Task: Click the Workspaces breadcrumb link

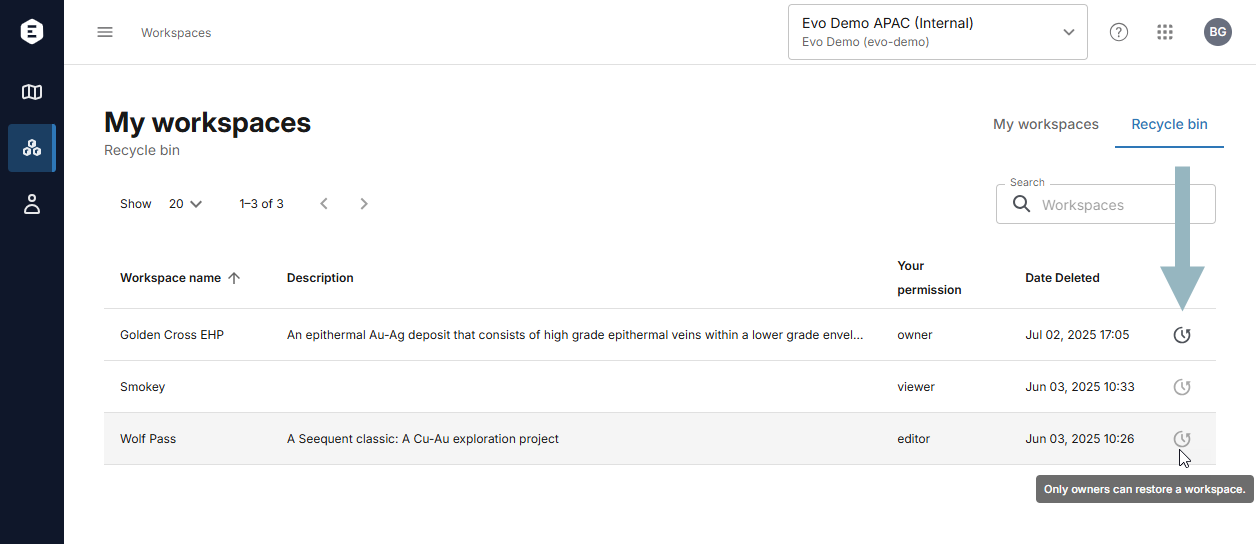Action: point(176,33)
